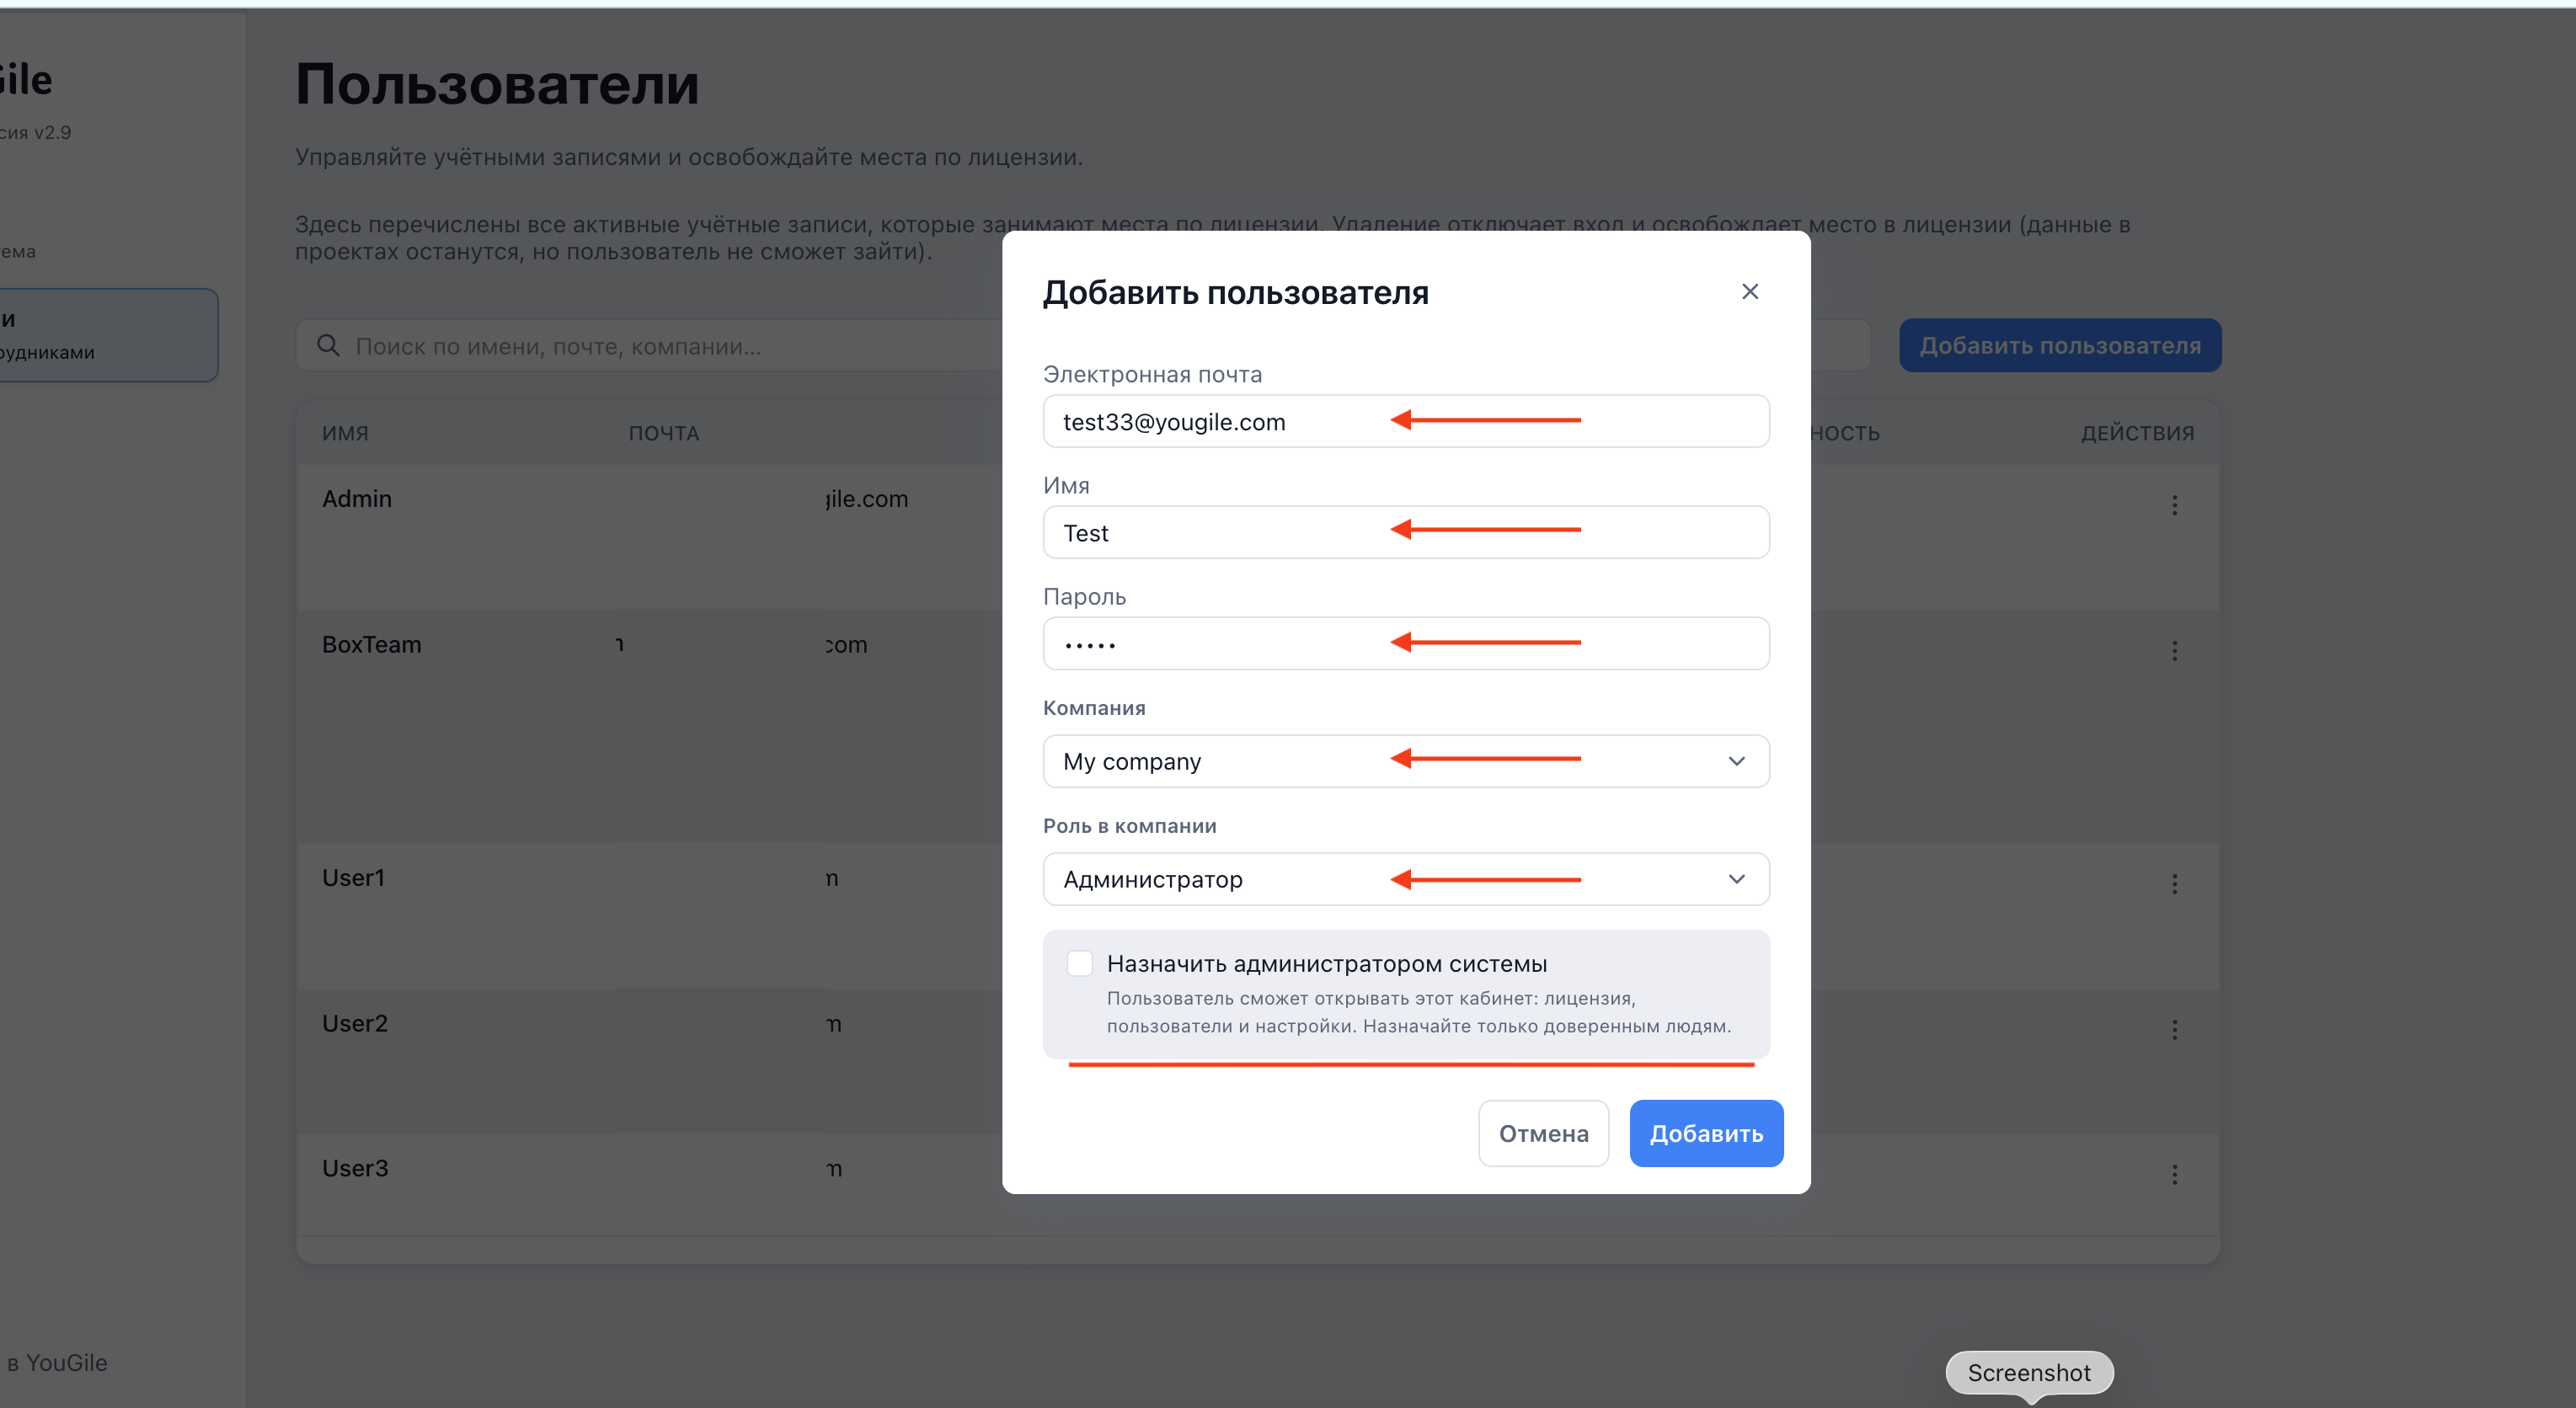Click the ПОЧТА column header
This screenshot has width=2576, height=1408.
coord(664,433)
